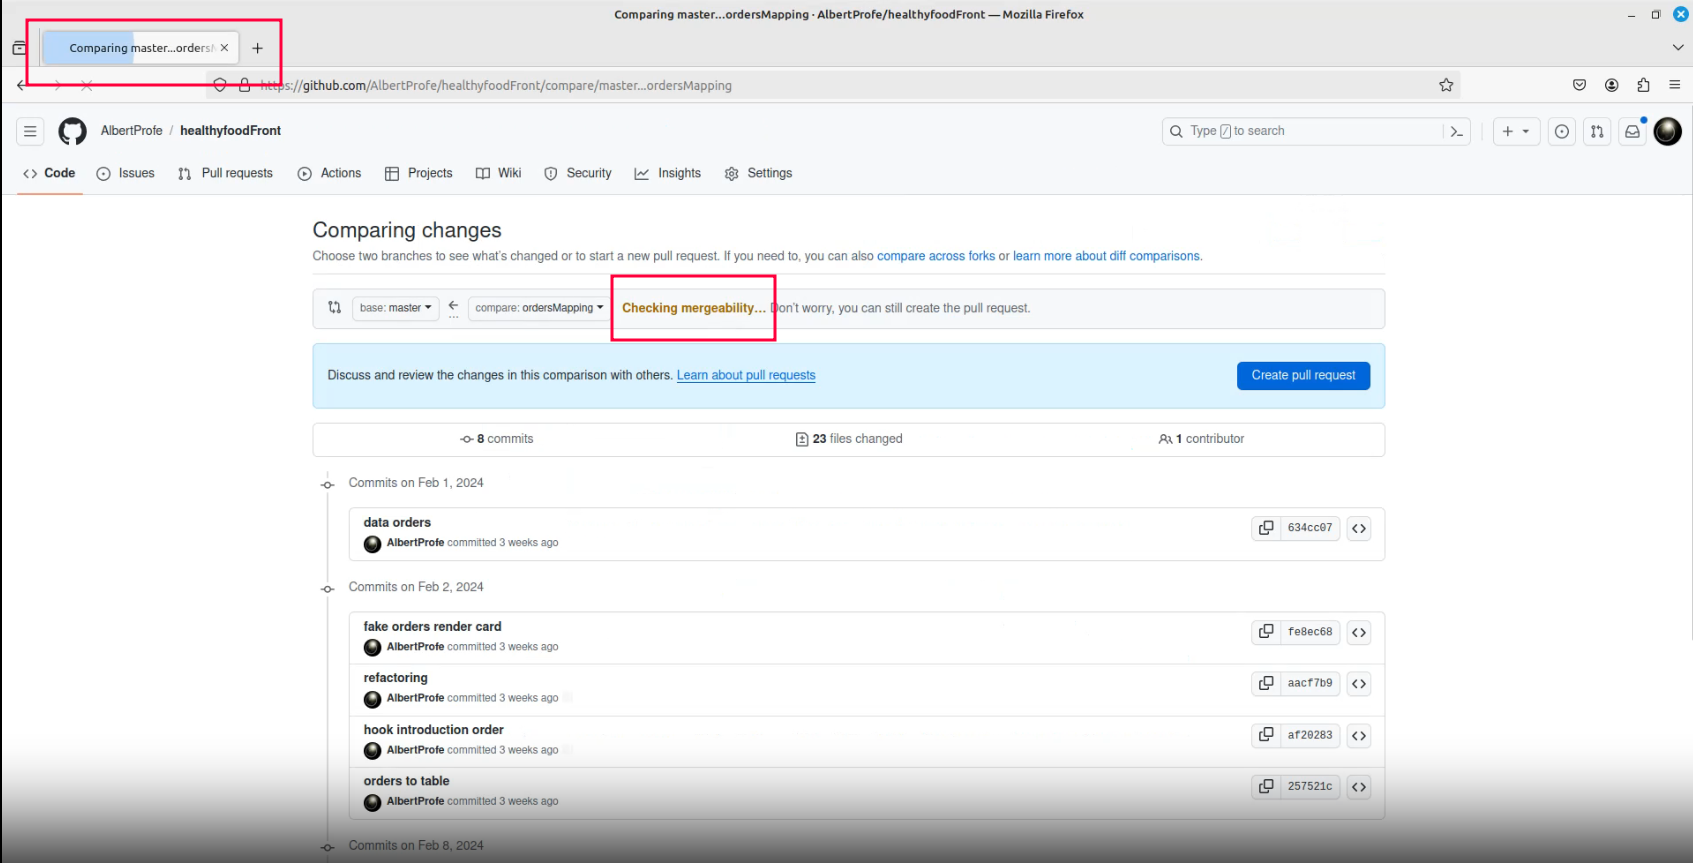1693x863 pixels.
Task: Copy full SHA for commit af20283
Action: coord(1266,735)
